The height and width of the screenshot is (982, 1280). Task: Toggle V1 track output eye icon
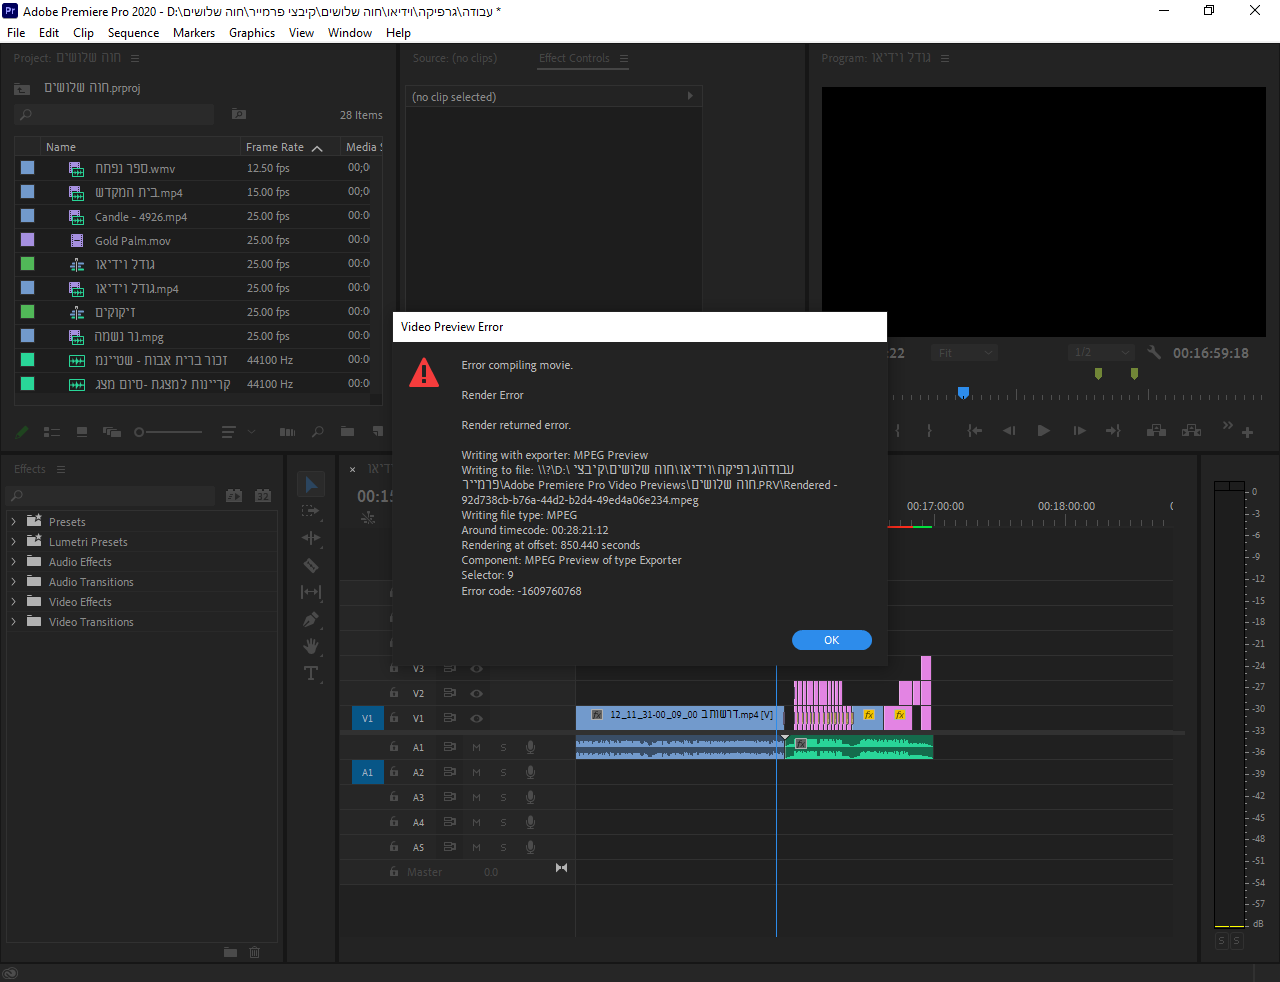[x=477, y=718]
